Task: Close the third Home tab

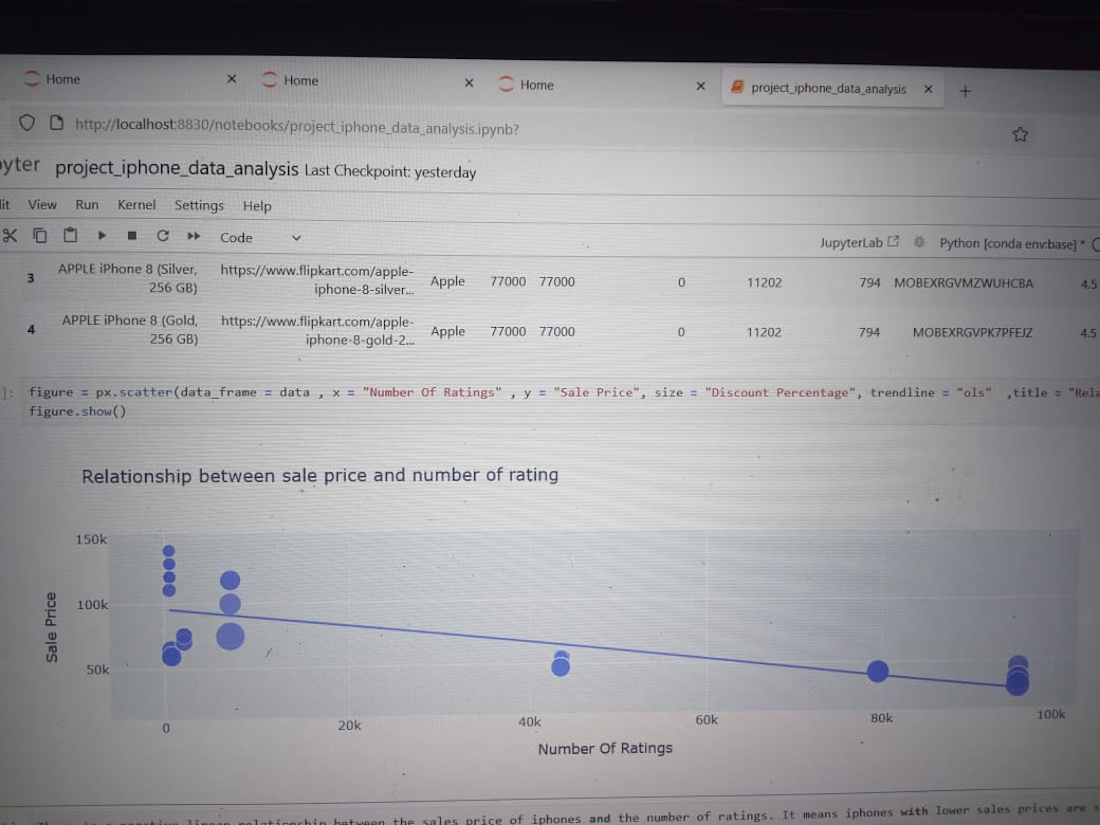Action: pos(700,86)
